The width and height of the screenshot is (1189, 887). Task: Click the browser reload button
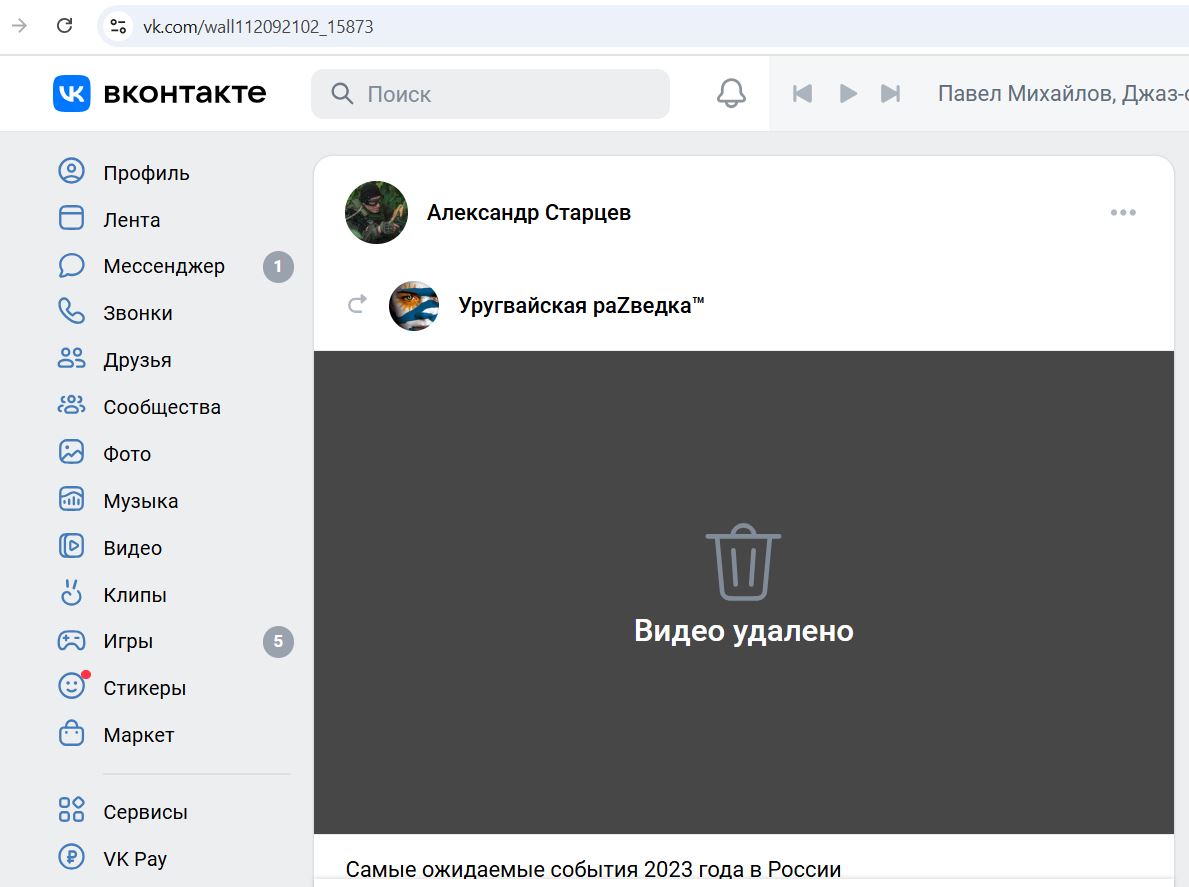(x=64, y=26)
